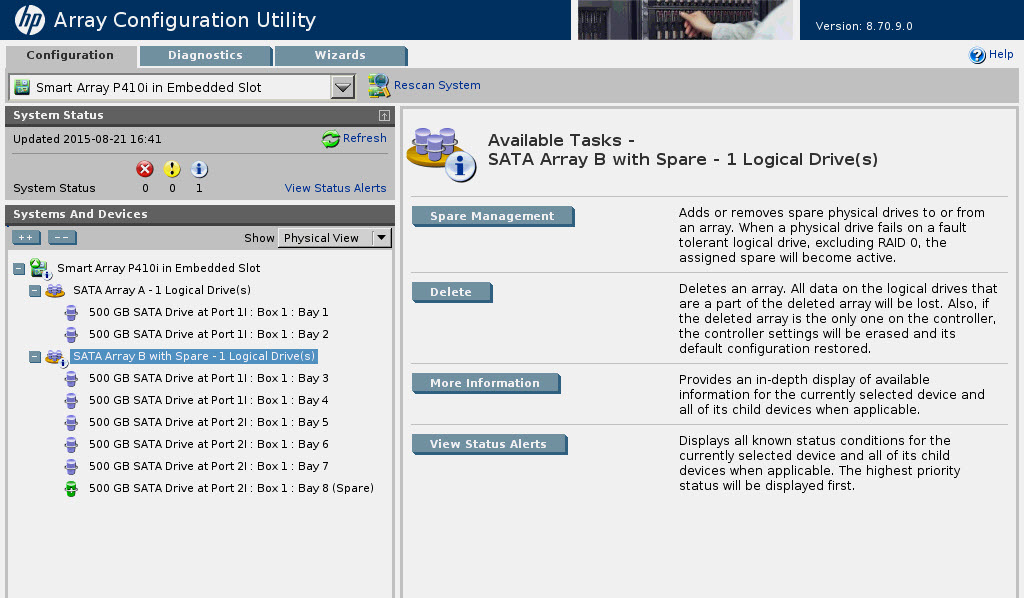Collapse the SATA Array A node
Viewport: 1024px width, 598px height.
(x=35, y=291)
